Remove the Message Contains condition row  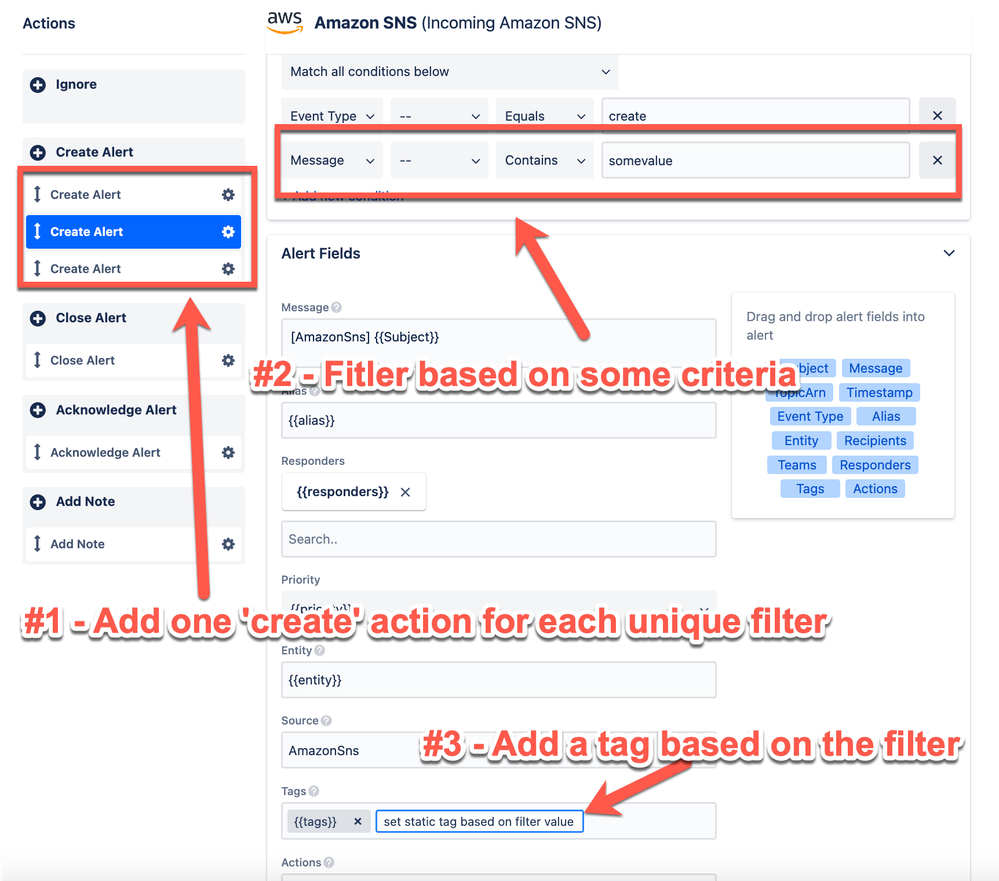pos(937,161)
